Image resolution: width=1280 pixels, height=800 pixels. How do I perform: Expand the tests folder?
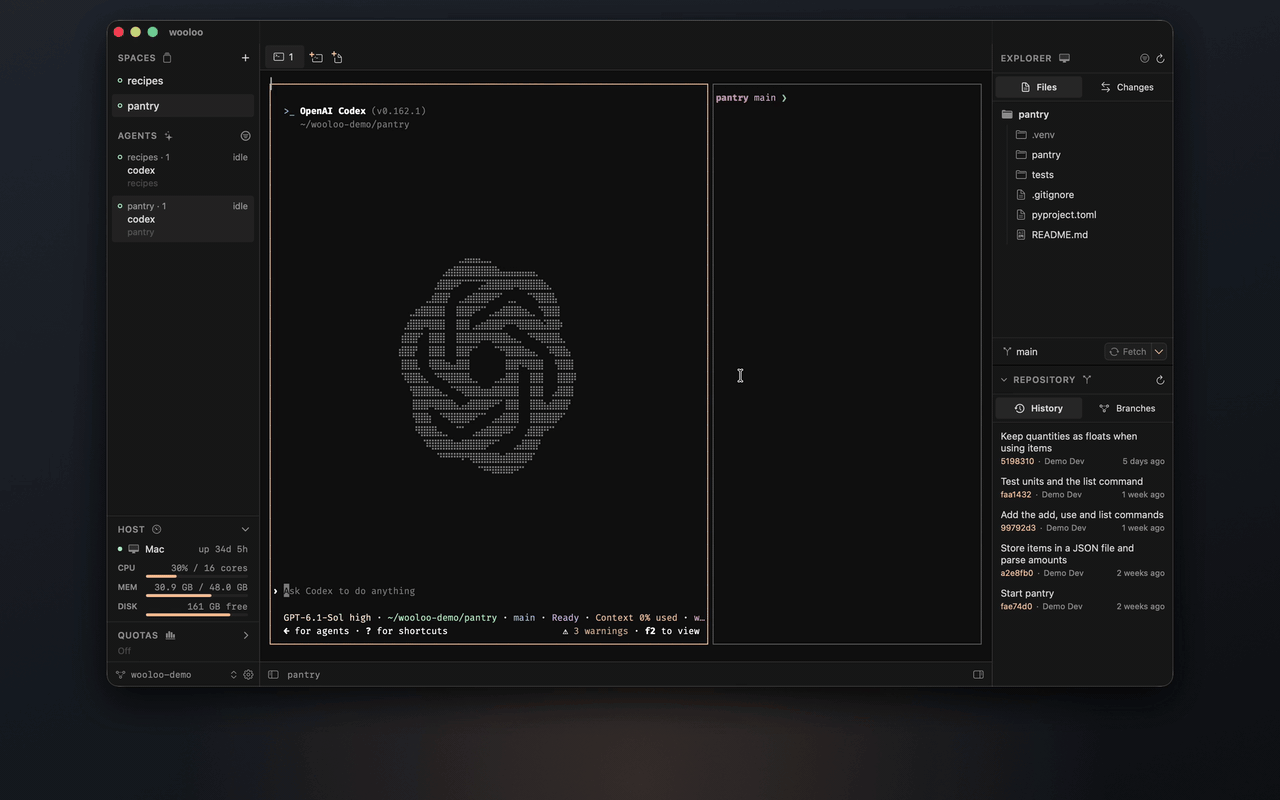point(1083,175)
